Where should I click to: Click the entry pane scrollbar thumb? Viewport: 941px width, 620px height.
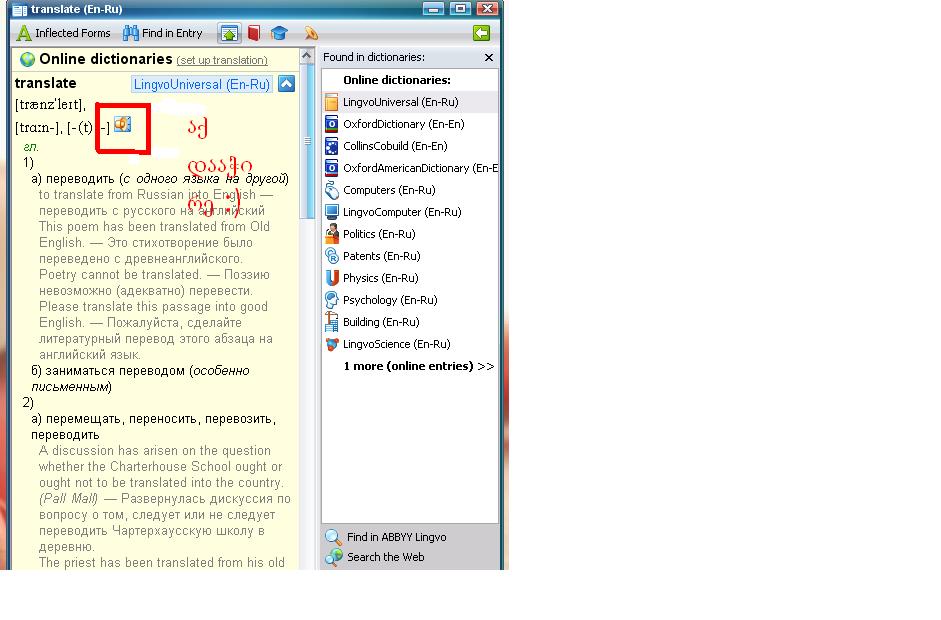pos(307,141)
